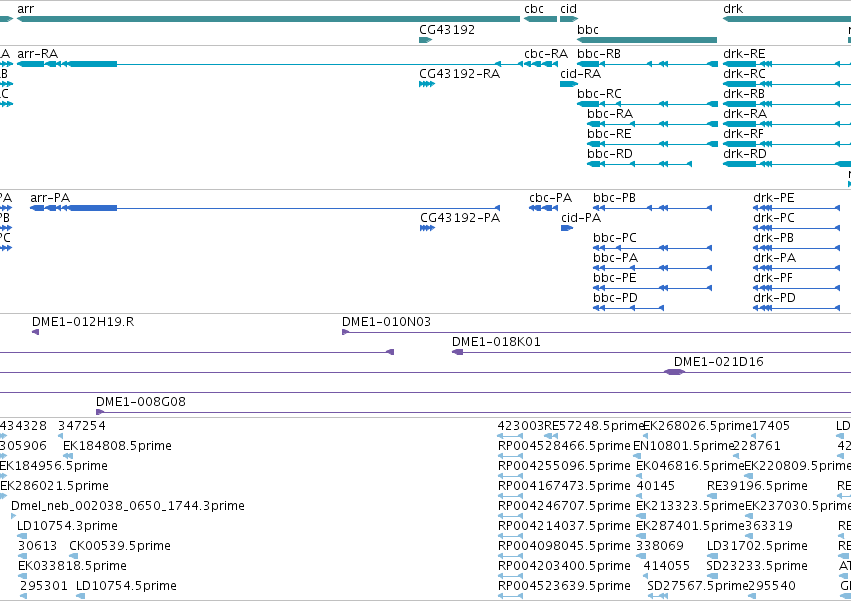This screenshot has height=601, width=851.
Task: Open the bbc-PD protein label
Action: [x=615, y=299]
